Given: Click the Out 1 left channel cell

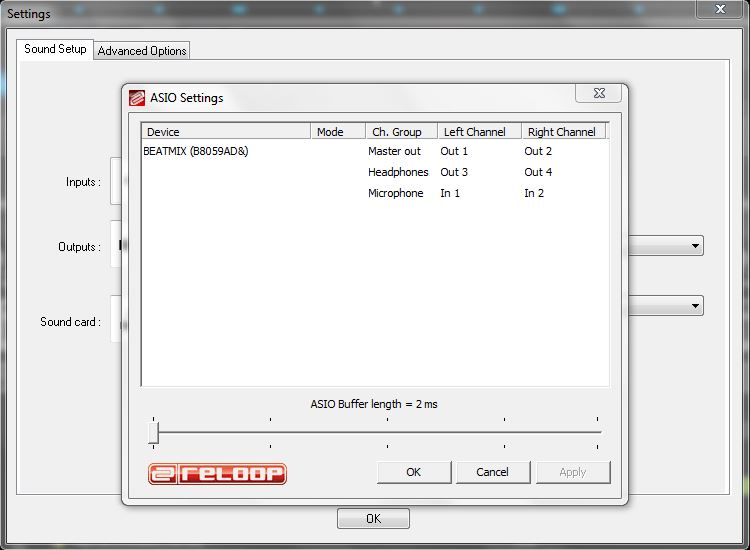Looking at the screenshot, I should coord(454,151).
